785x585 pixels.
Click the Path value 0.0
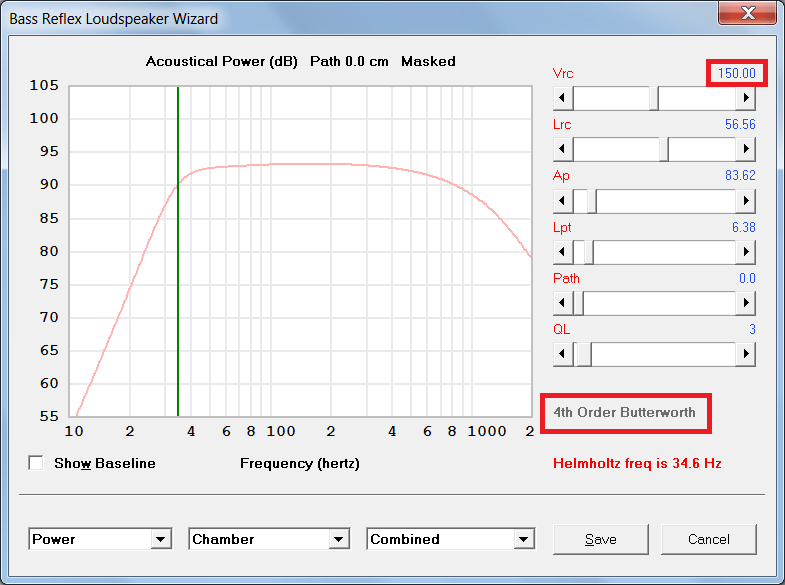point(747,279)
